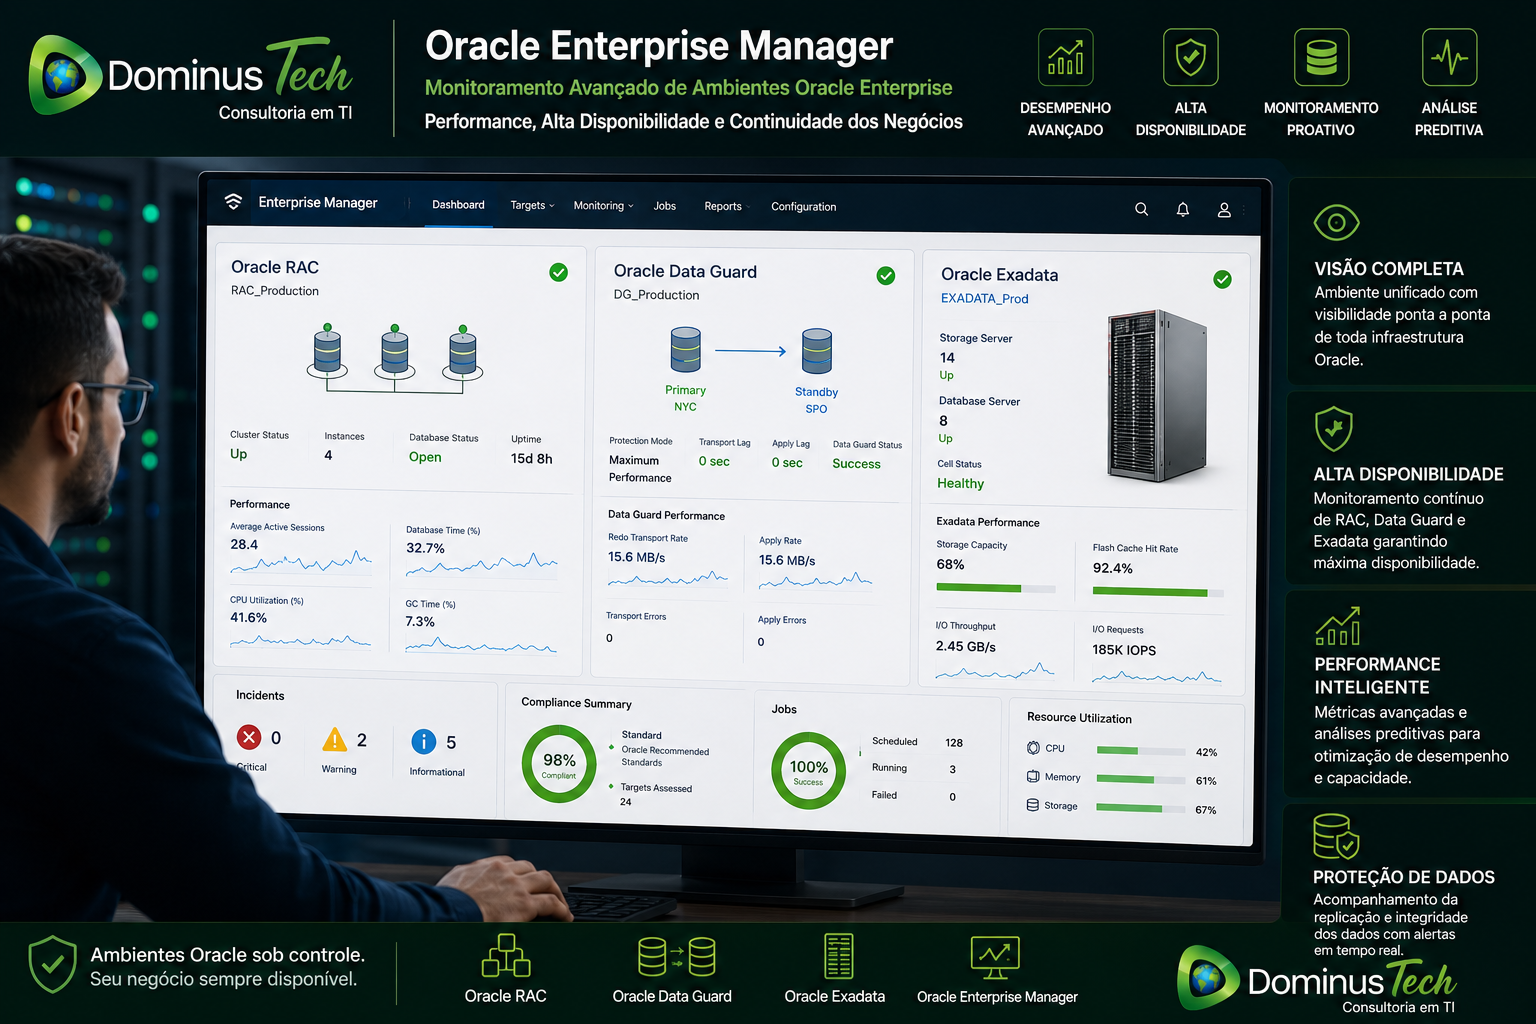This screenshot has height=1024, width=1536.
Task: Click the Memory icon in Resource Utilization
Action: [x=1033, y=776]
